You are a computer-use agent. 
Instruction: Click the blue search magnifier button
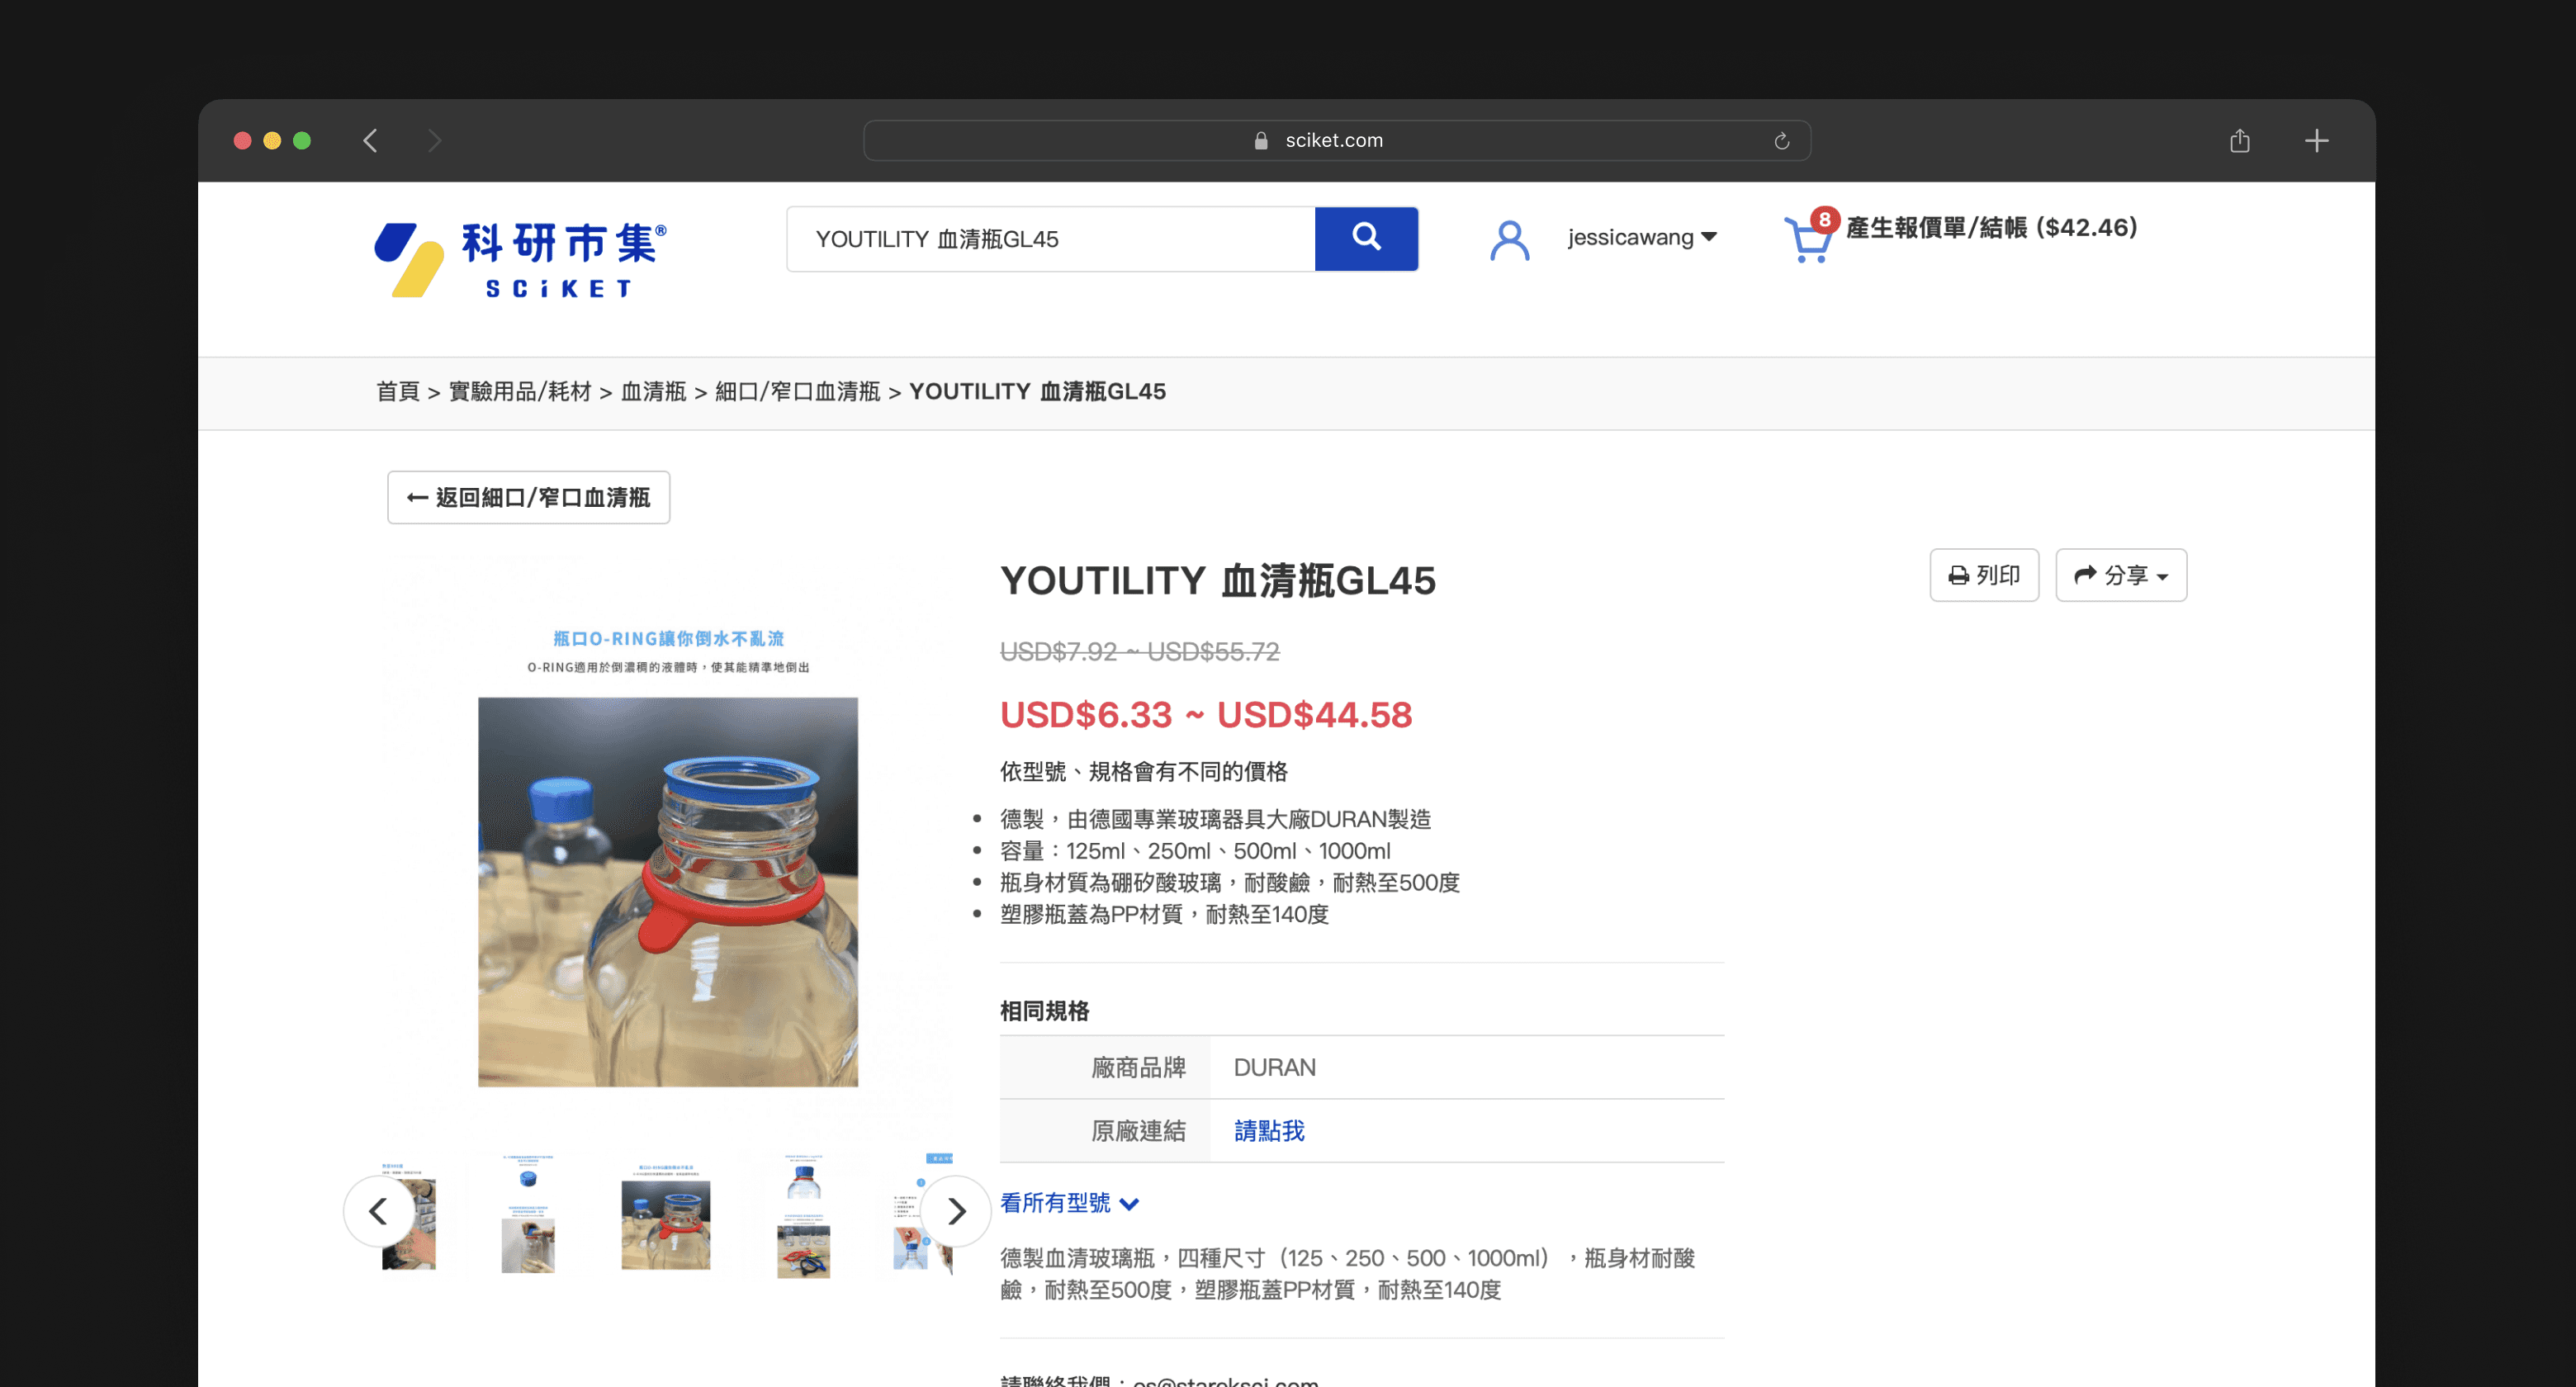pos(1365,238)
